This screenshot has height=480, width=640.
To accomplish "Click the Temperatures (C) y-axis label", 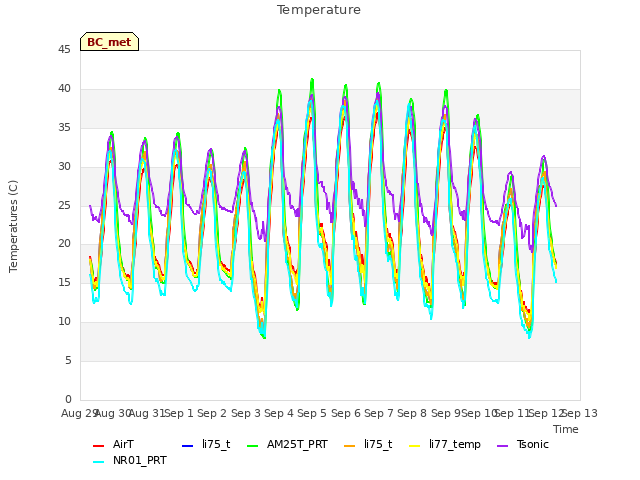I will tap(13, 226).
